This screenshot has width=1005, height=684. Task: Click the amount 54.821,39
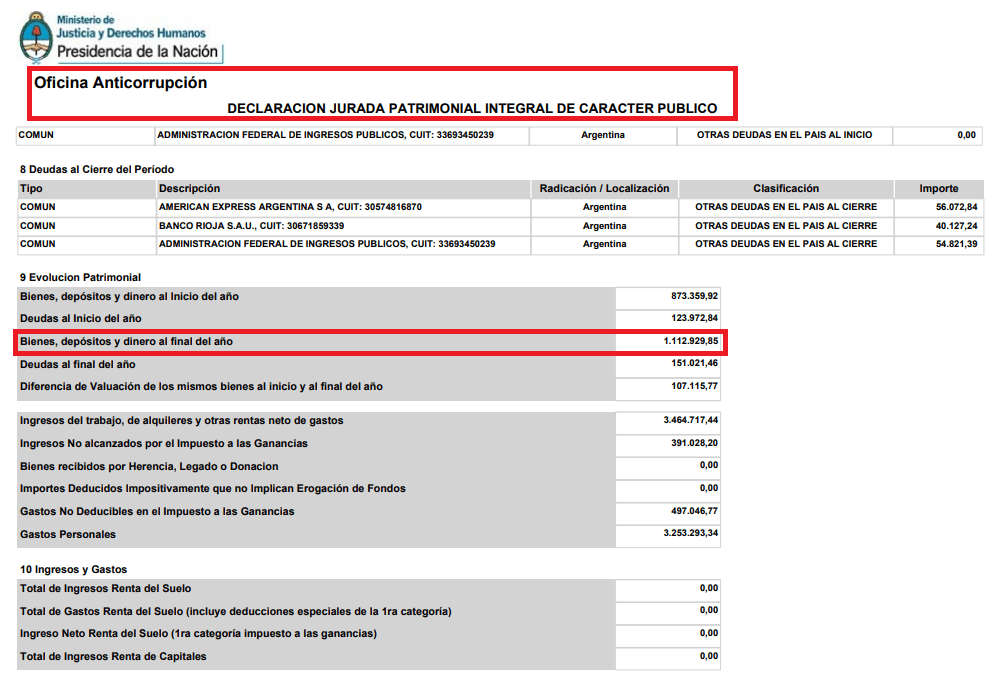(x=956, y=244)
